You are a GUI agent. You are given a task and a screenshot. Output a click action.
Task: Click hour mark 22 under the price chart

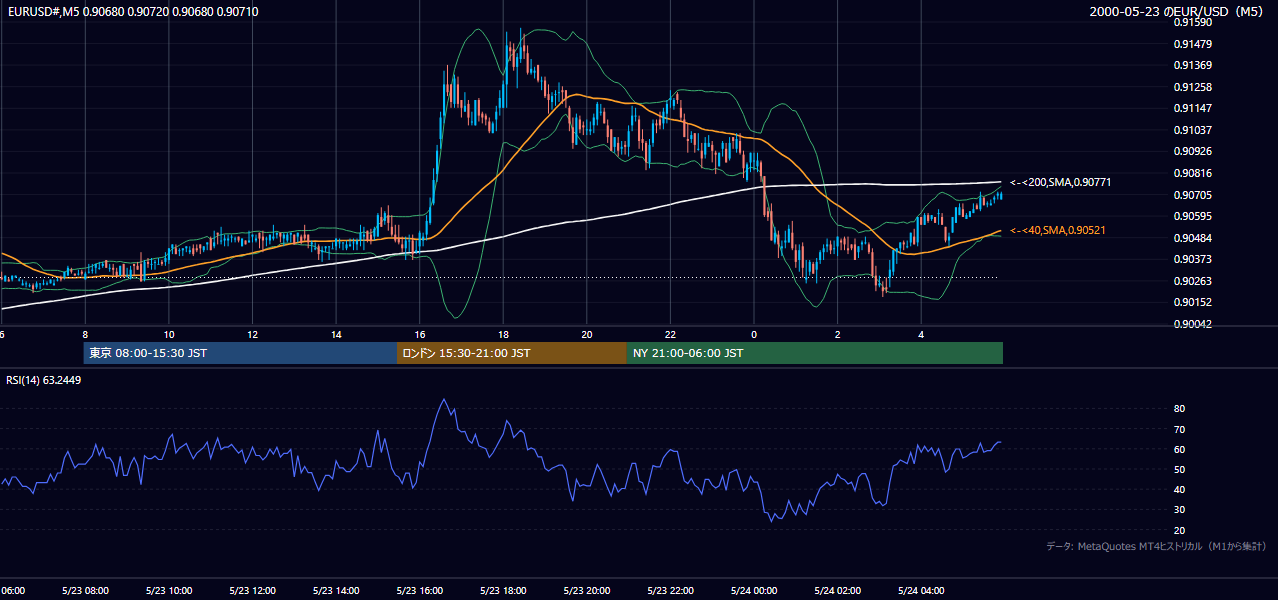pyautogui.click(x=670, y=334)
